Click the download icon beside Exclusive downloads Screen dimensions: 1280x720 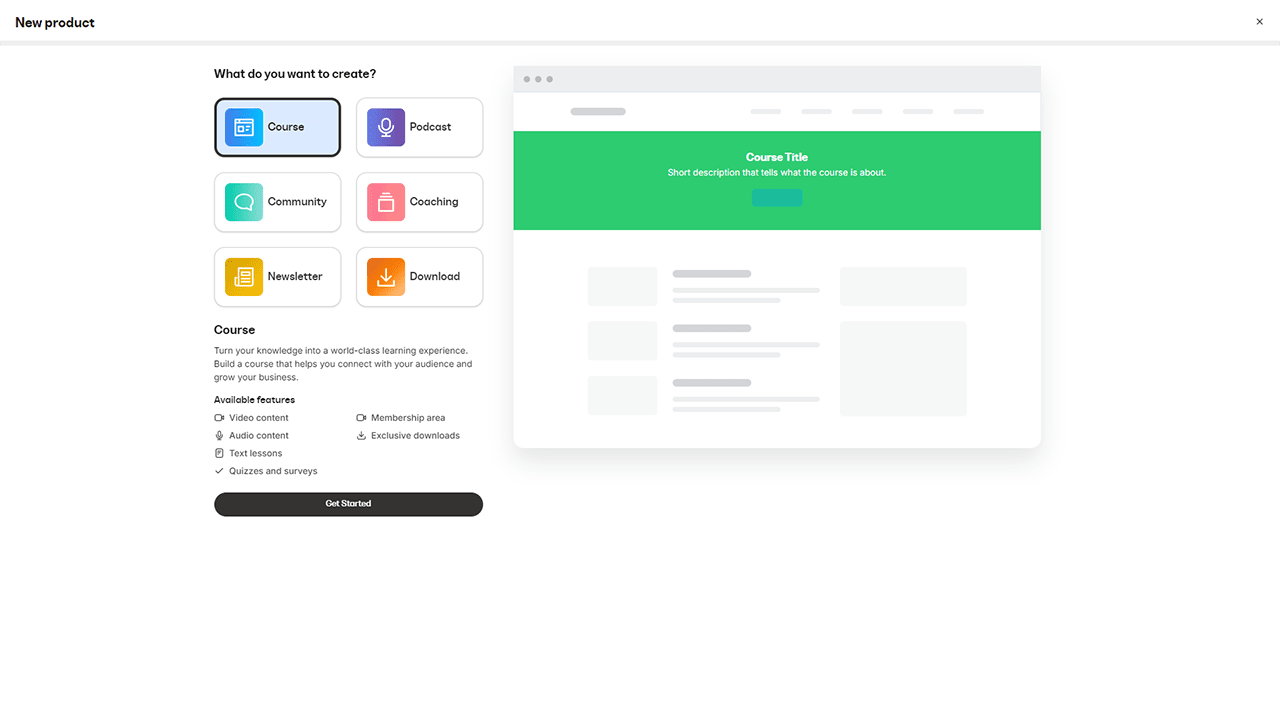coord(361,436)
